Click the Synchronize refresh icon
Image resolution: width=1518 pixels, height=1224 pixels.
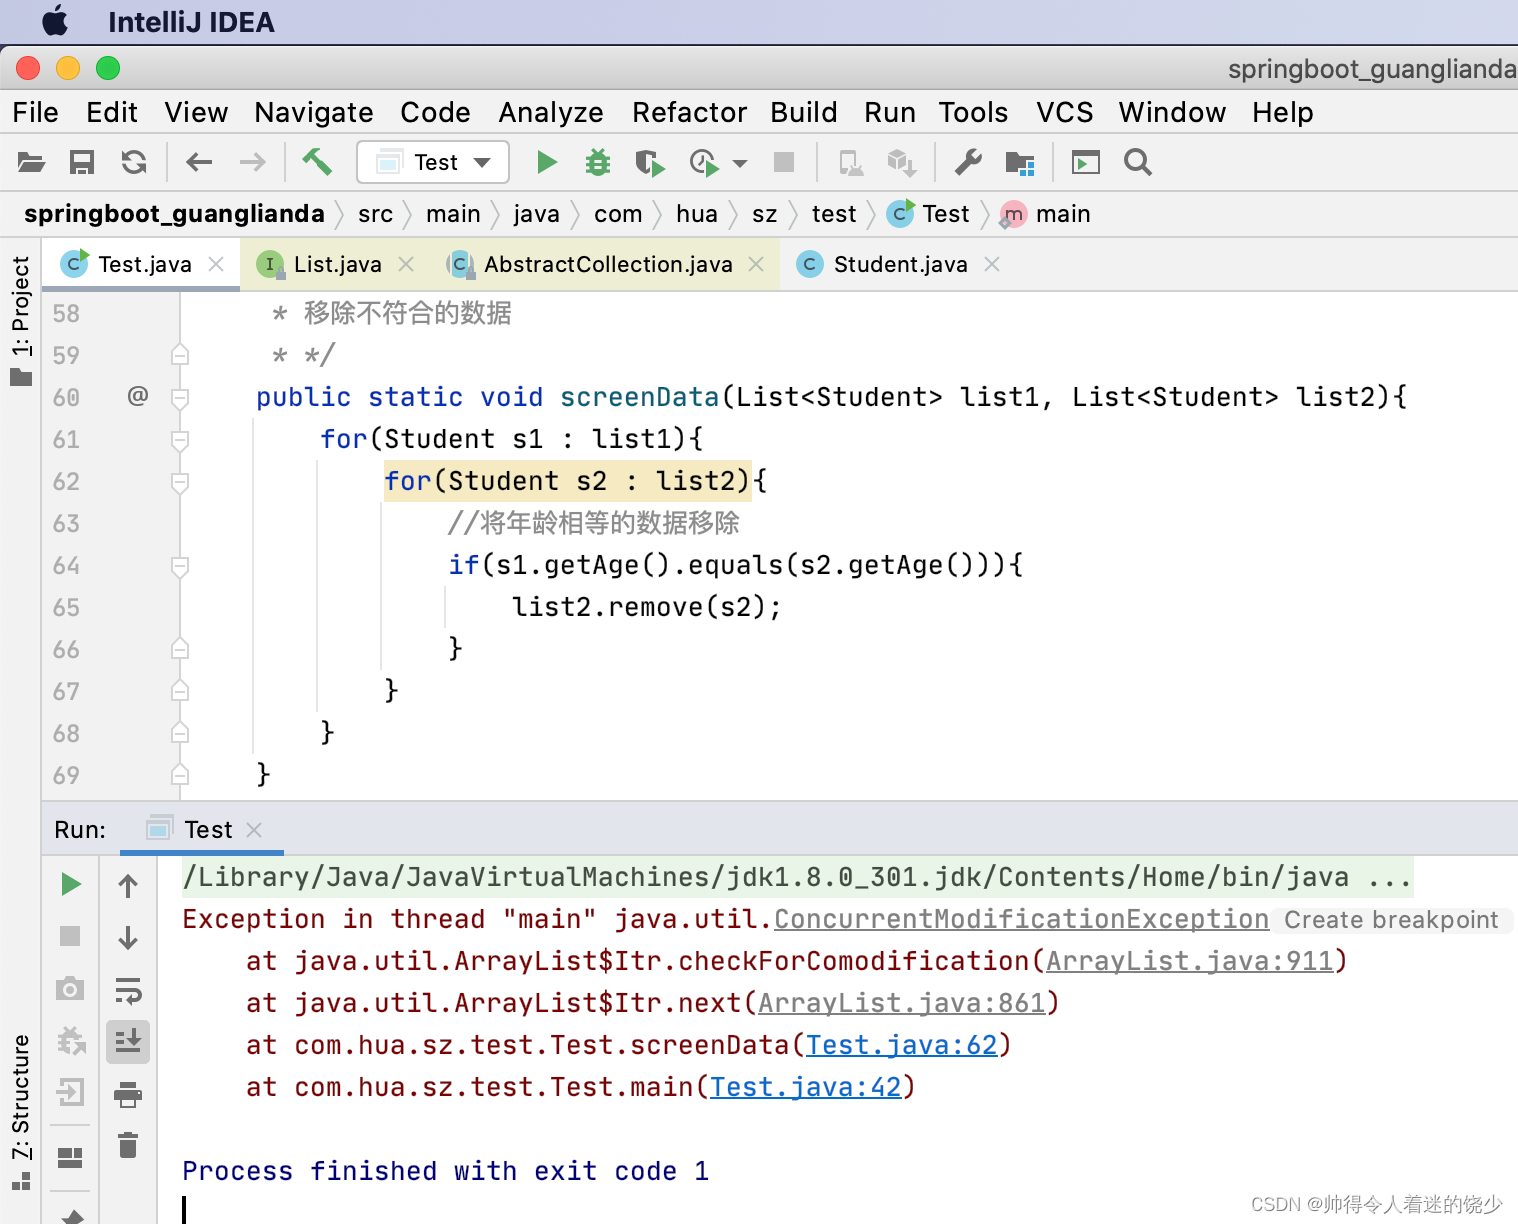pyautogui.click(x=134, y=162)
